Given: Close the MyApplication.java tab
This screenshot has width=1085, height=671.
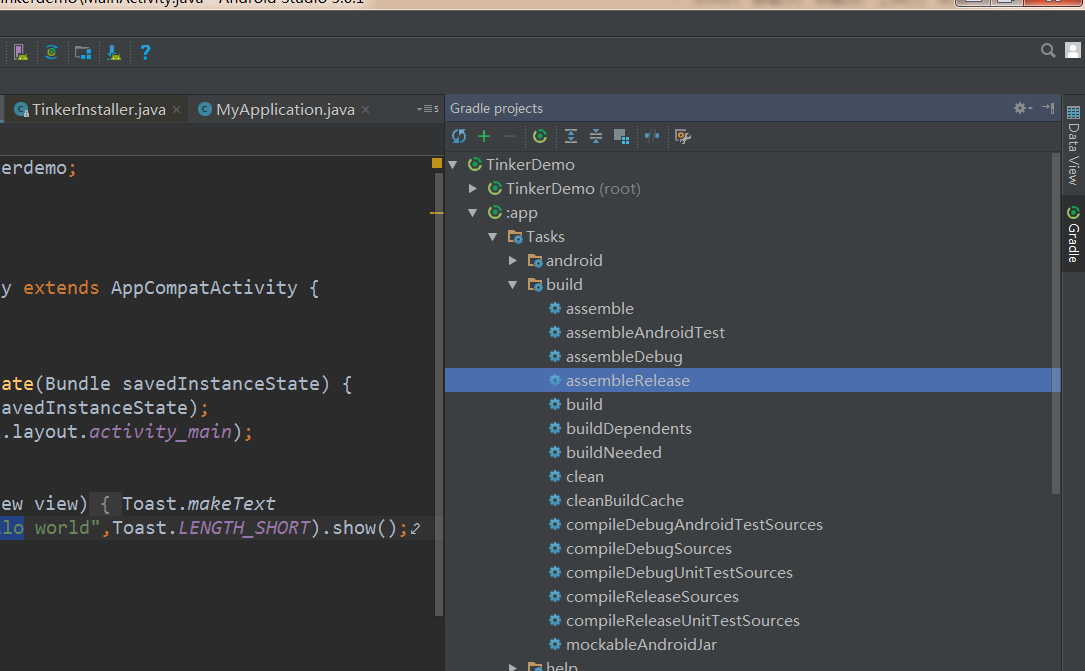Looking at the screenshot, I should coord(365,109).
